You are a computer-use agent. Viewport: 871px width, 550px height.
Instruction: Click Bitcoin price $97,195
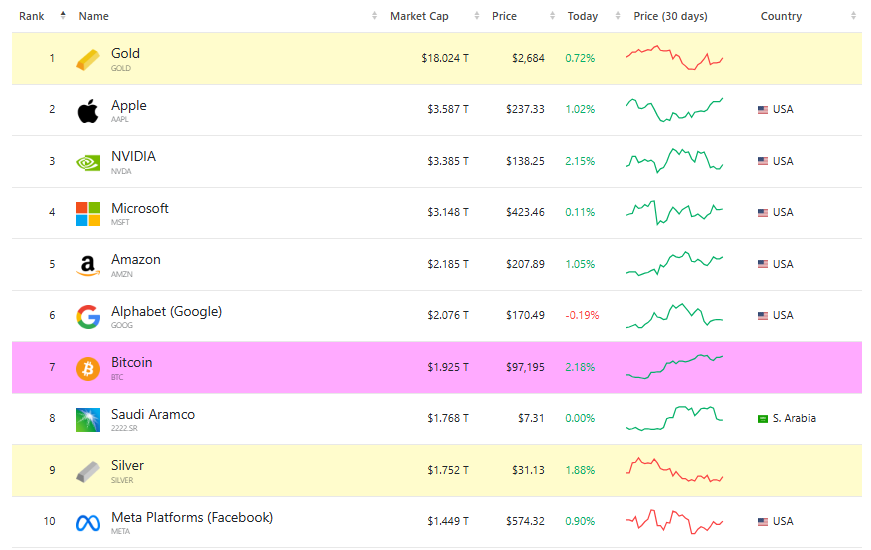[525, 367]
